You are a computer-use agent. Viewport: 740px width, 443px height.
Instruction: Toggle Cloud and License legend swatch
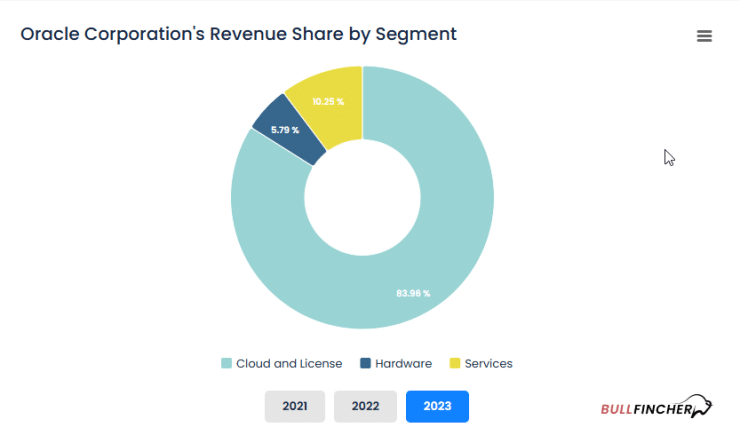pyautogui.click(x=227, y=363)
